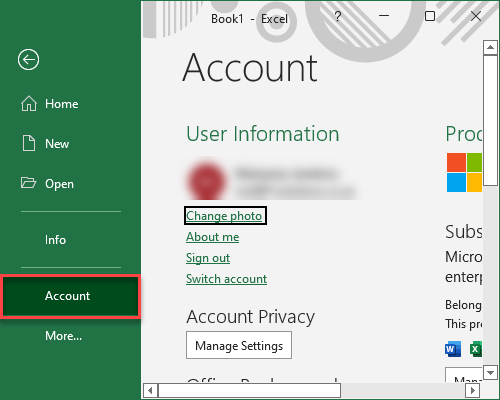The image size is (500, 400).
Task: Click the Microsoft four-color logo
Action: tap(464, 172)
